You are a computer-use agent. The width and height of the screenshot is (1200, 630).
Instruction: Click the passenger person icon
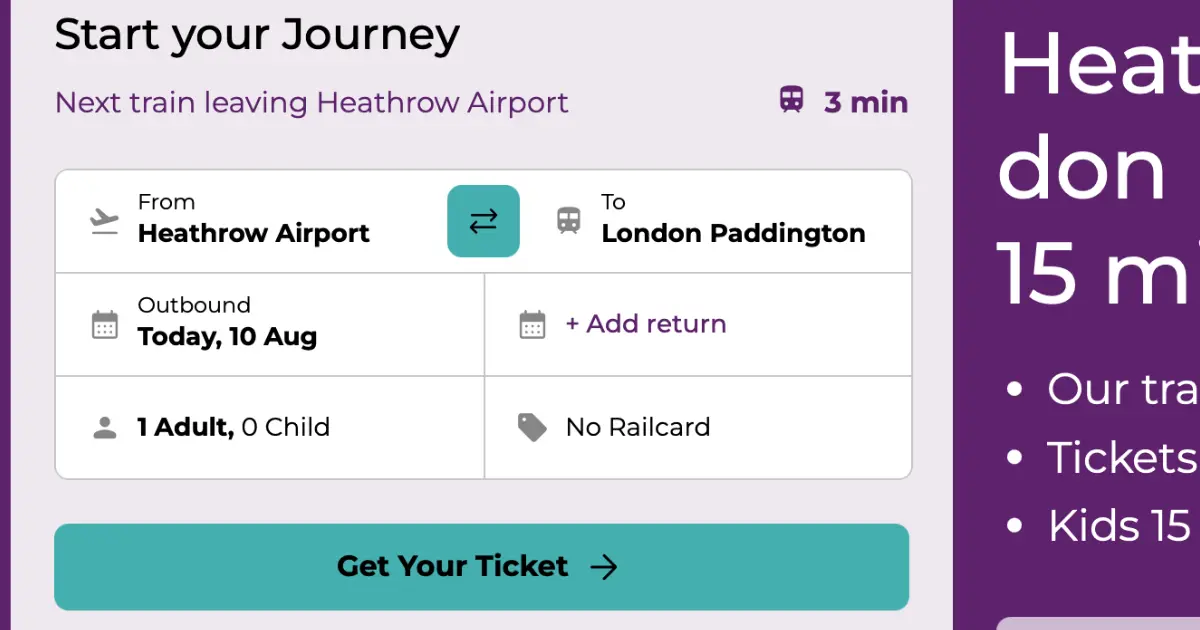[104, 428]
